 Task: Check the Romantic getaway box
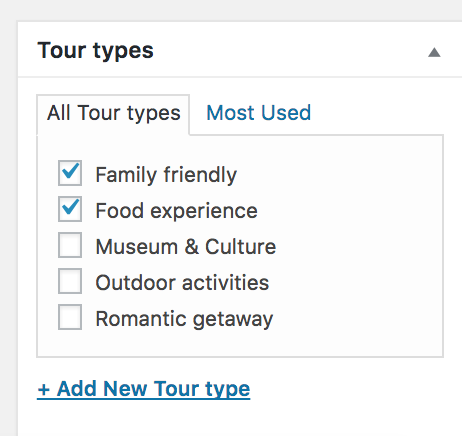[70, 317]
